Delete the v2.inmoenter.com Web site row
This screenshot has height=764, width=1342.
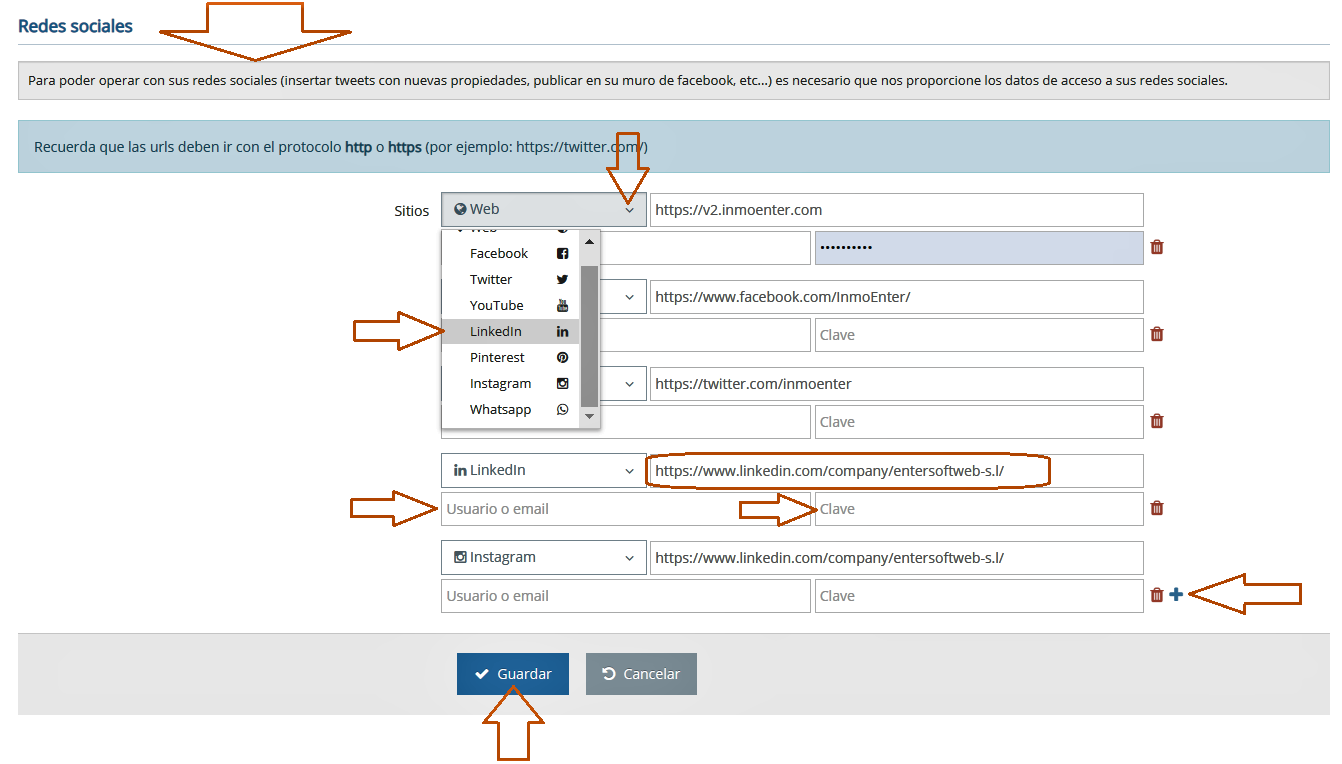tap(1157, 247)
